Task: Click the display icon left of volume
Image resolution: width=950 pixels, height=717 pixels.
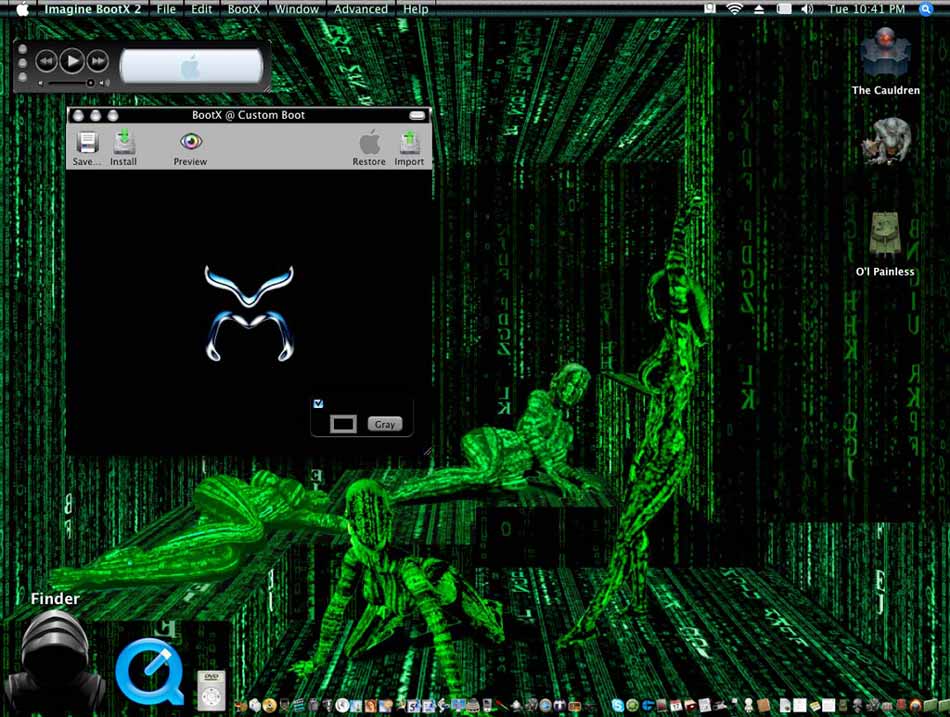Action: [x=784, y=8]
